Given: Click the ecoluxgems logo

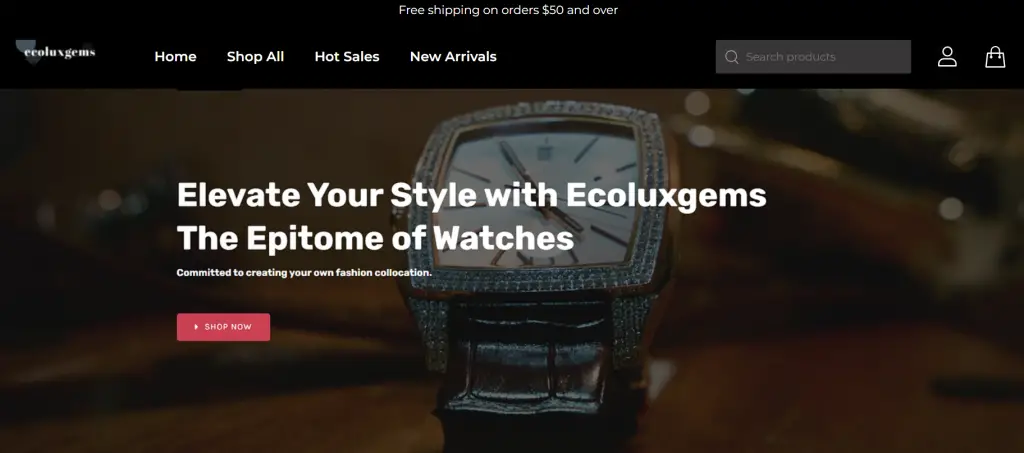Looking at the screenshot, I should 56,52.
